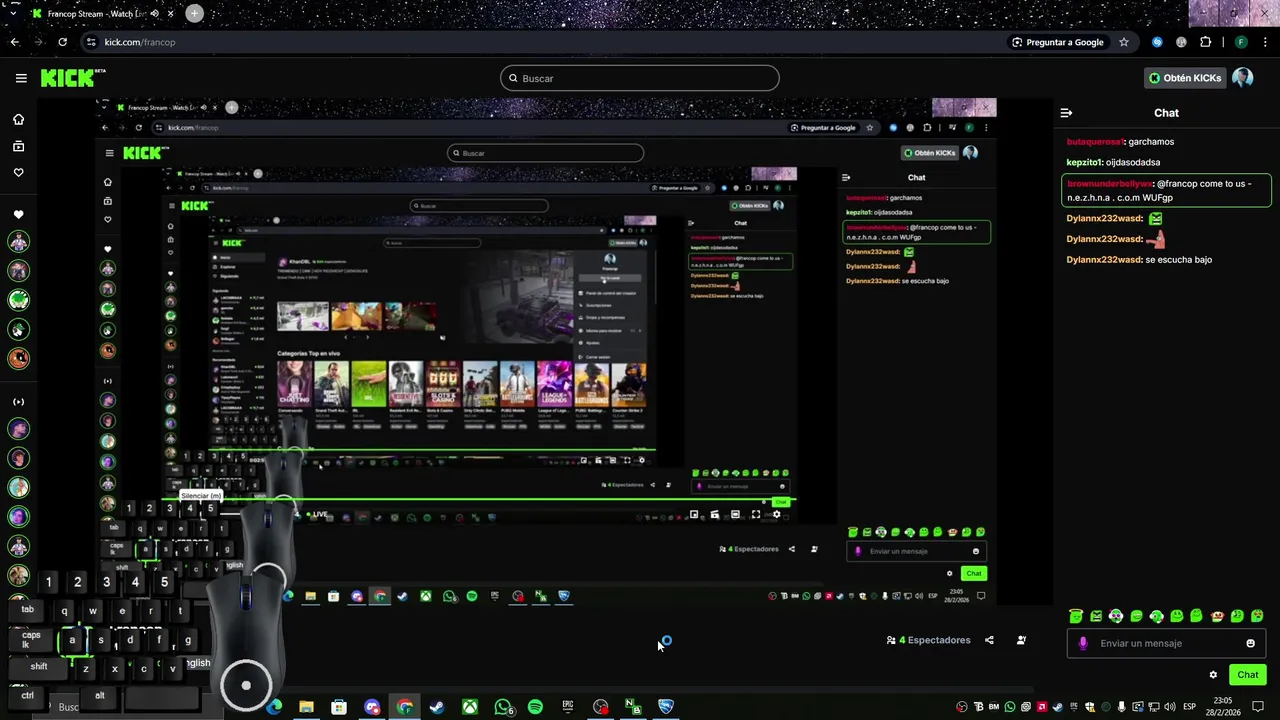This screenshot has width=1280, height=720.
Task: Open the Browse icon below Home in sidebar
Action: click(x=18, y=146)
